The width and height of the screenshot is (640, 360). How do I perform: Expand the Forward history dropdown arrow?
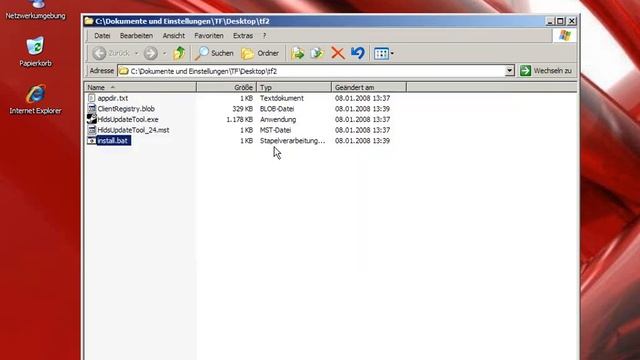164,53
